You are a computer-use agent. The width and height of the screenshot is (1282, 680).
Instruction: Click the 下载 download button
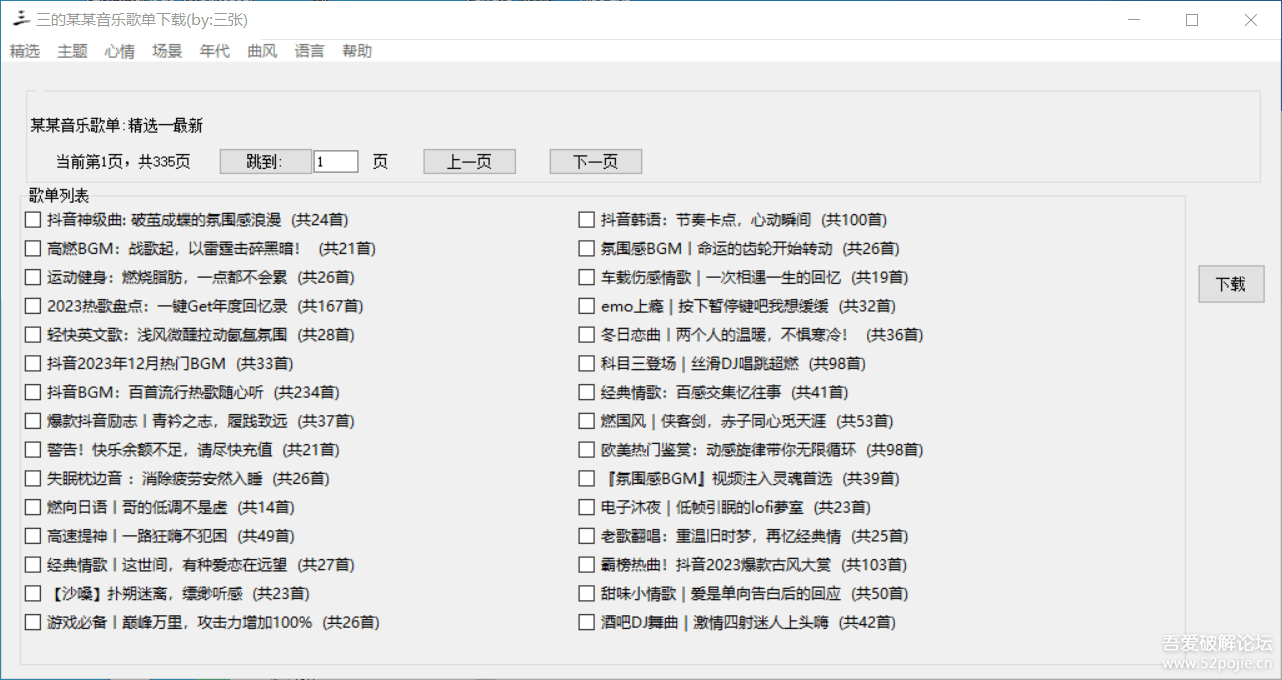pyautogui.click(x=1231, y=284)
